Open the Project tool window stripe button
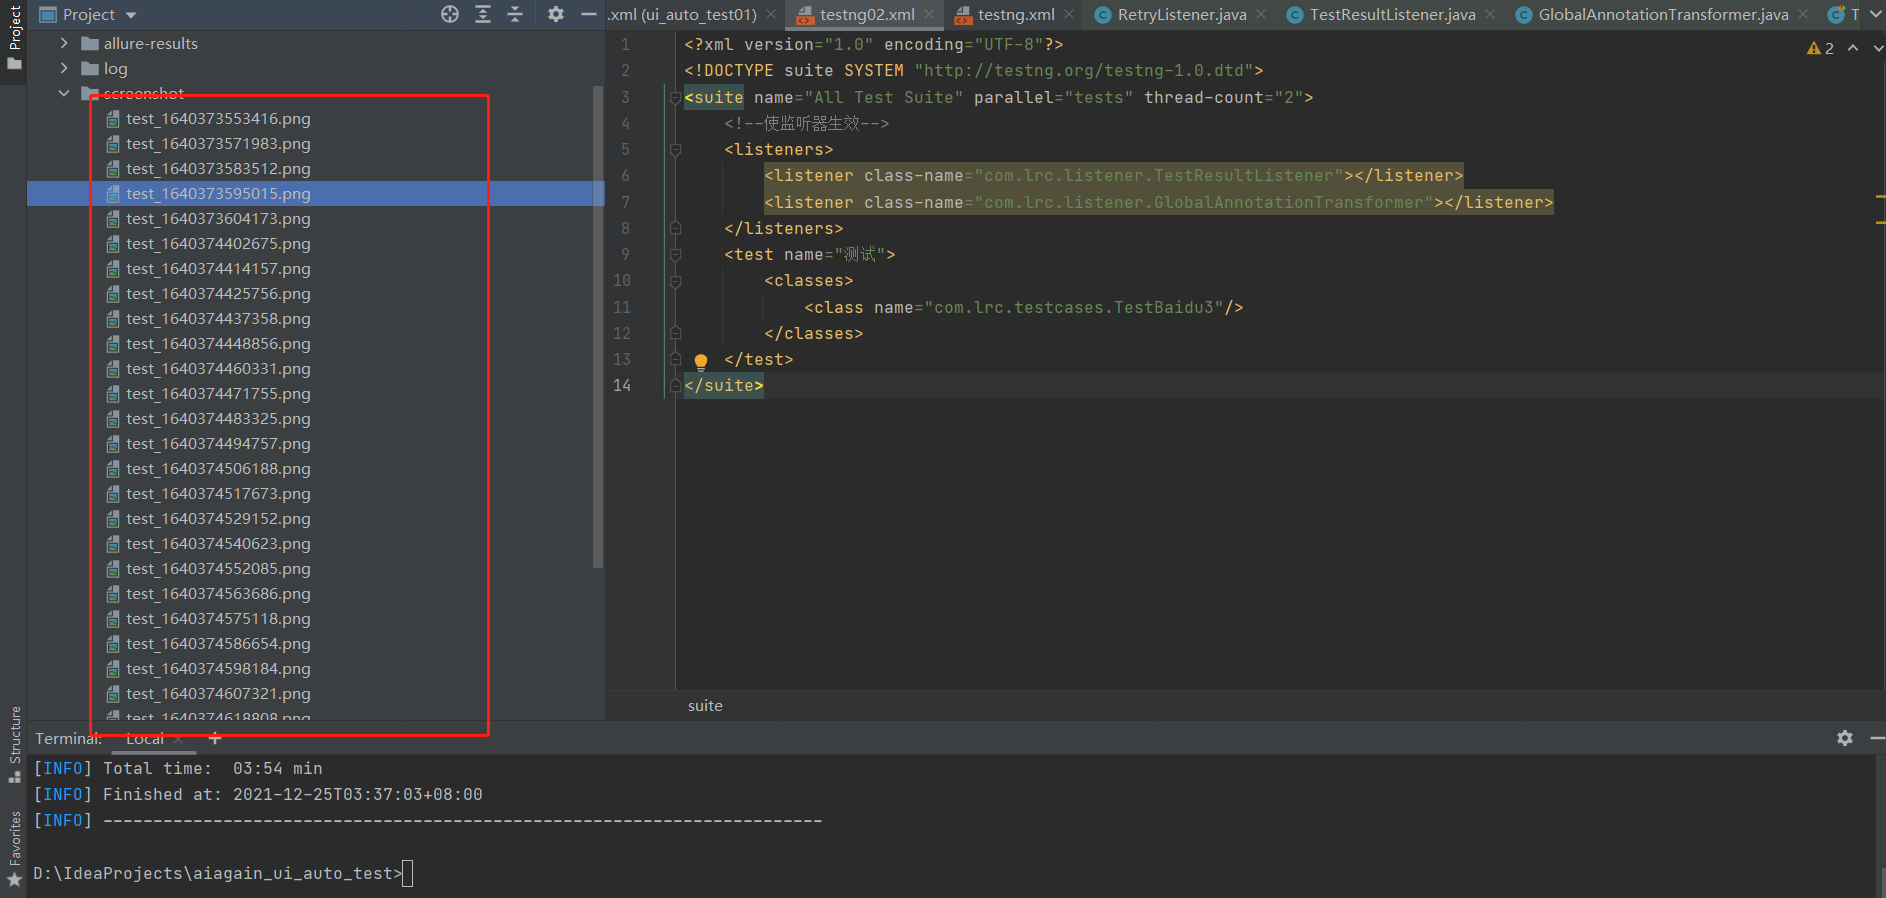Screen dimensions: 1886x898 coord(14,36)
